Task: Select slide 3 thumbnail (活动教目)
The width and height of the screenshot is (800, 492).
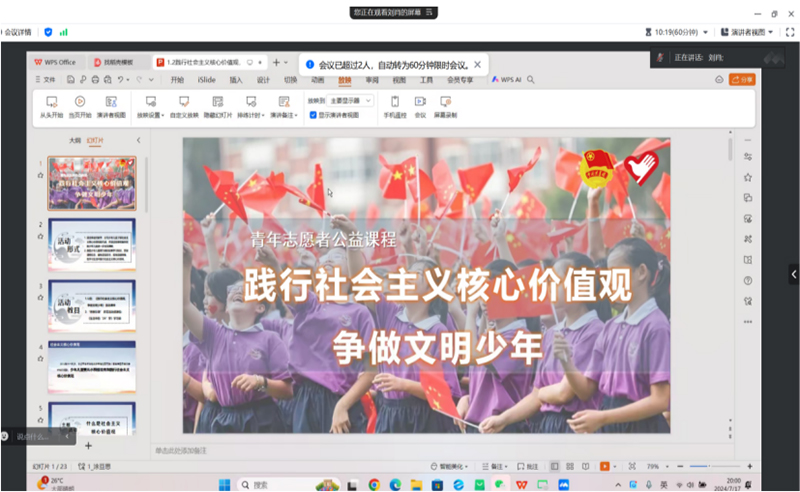Action: [x=92, y=306]
